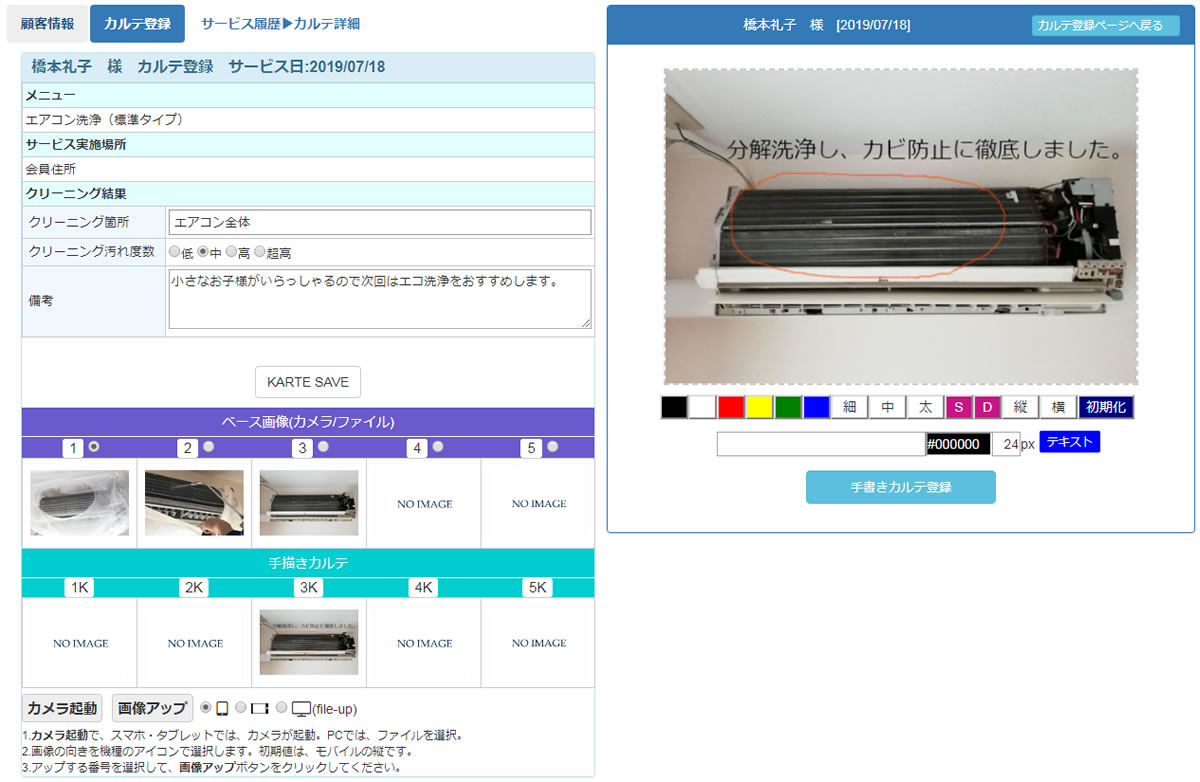Viewport: 1200px width, 782px height.
Task: Open the 顧客情報 tab
Action: [47, 23]
